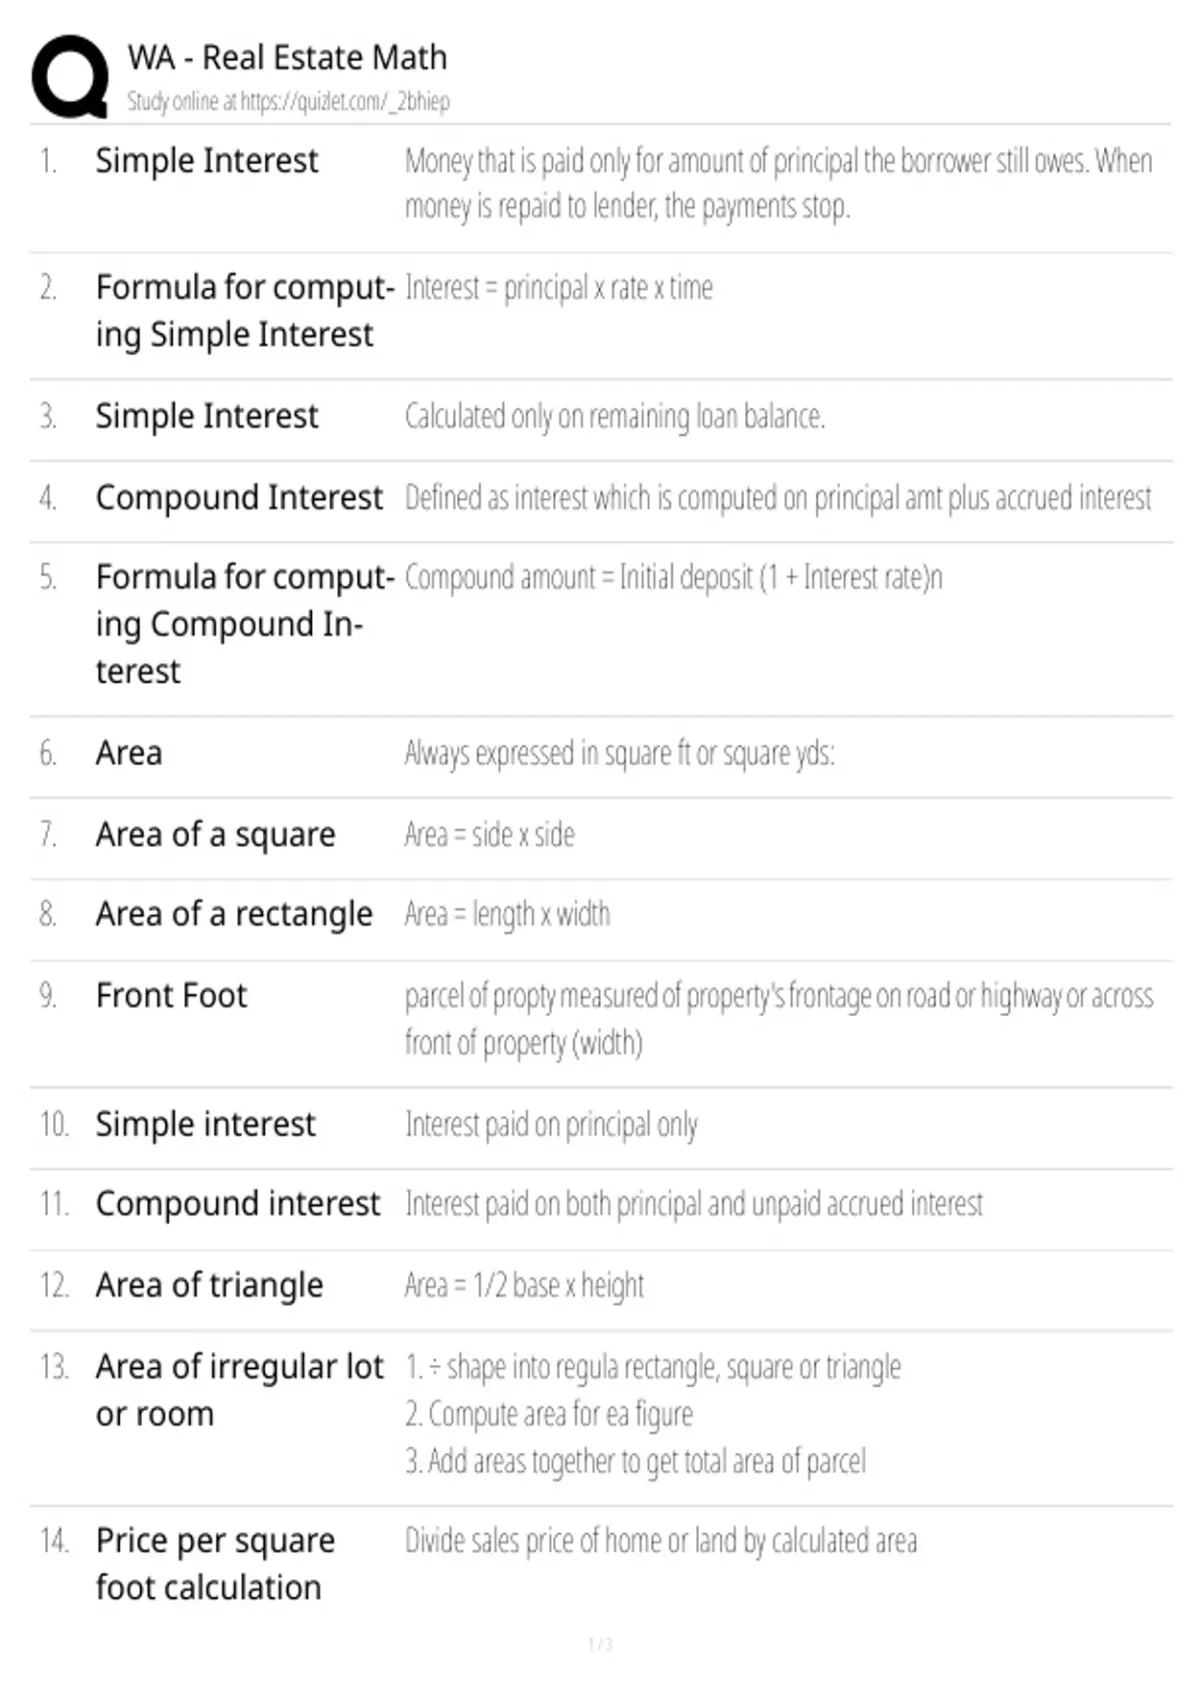The height and width of the screenshot is (1700, 1200).
Task: Select the Price per square foot calculation term
Action: [216, 1564]
